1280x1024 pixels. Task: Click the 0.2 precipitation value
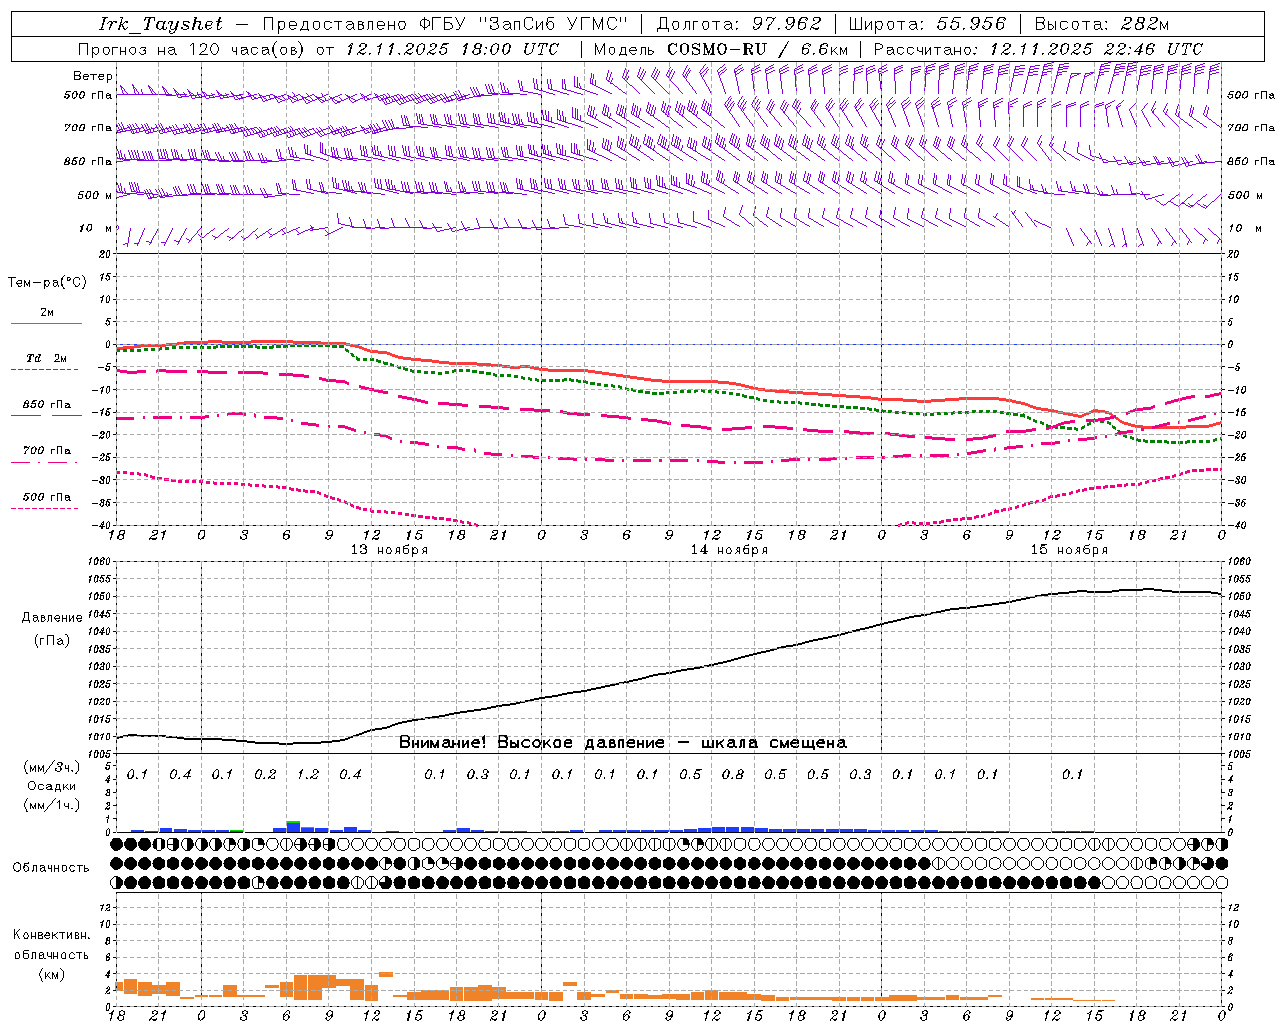click(x=265, y=775)
